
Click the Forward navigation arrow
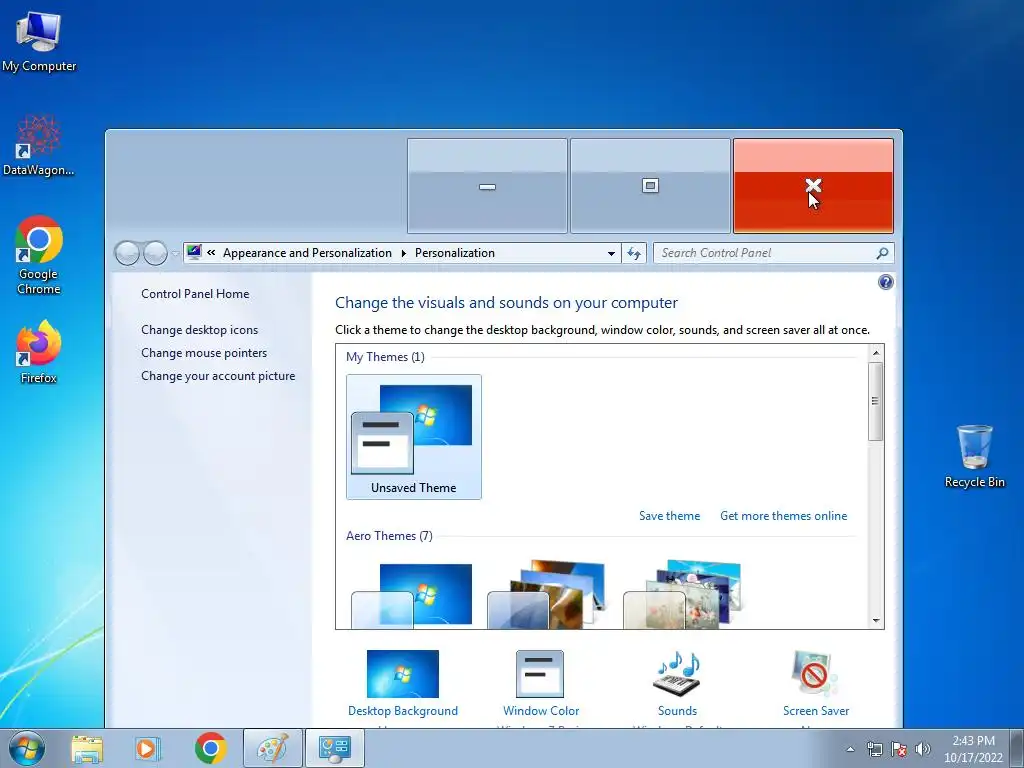pyautogui.click(x=155, y=253)
